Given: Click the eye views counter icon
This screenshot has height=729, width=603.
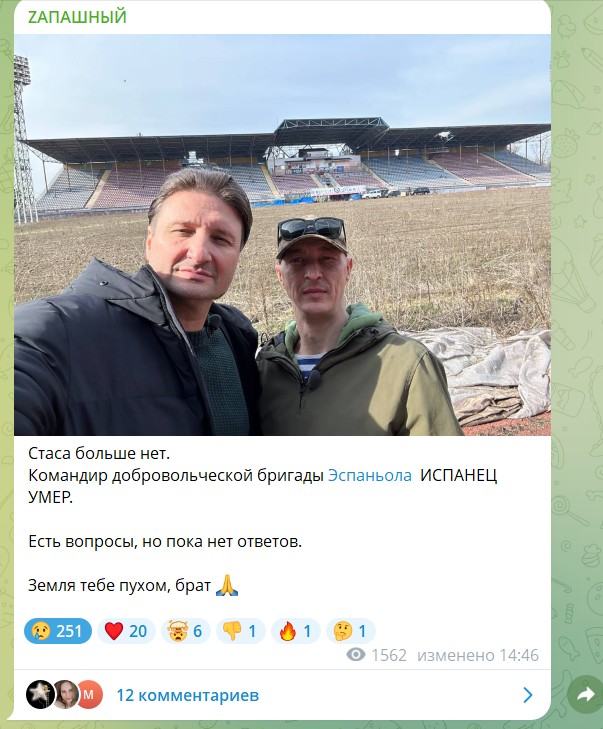Looking at the screenshot, I should pyautogui.click(x=356, y=655).
